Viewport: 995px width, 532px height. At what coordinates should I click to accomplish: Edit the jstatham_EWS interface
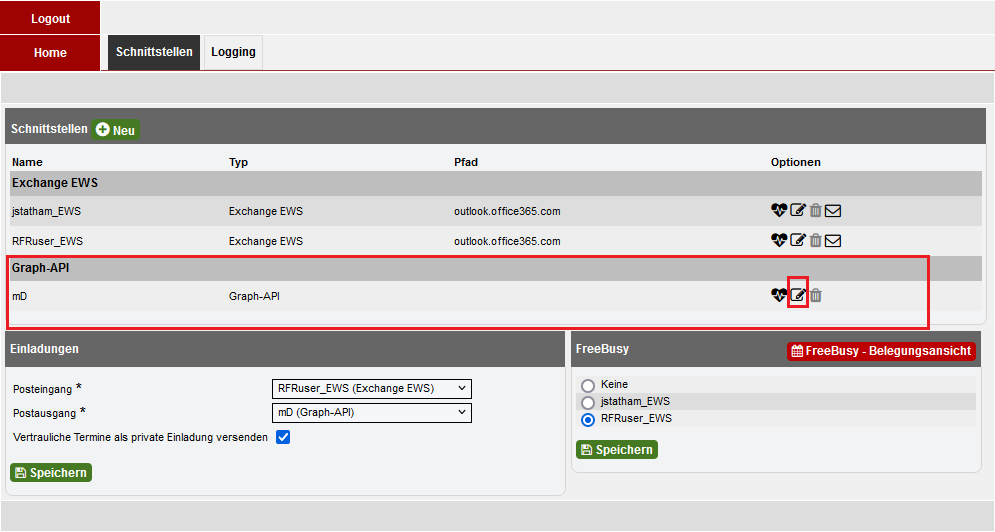798,210
